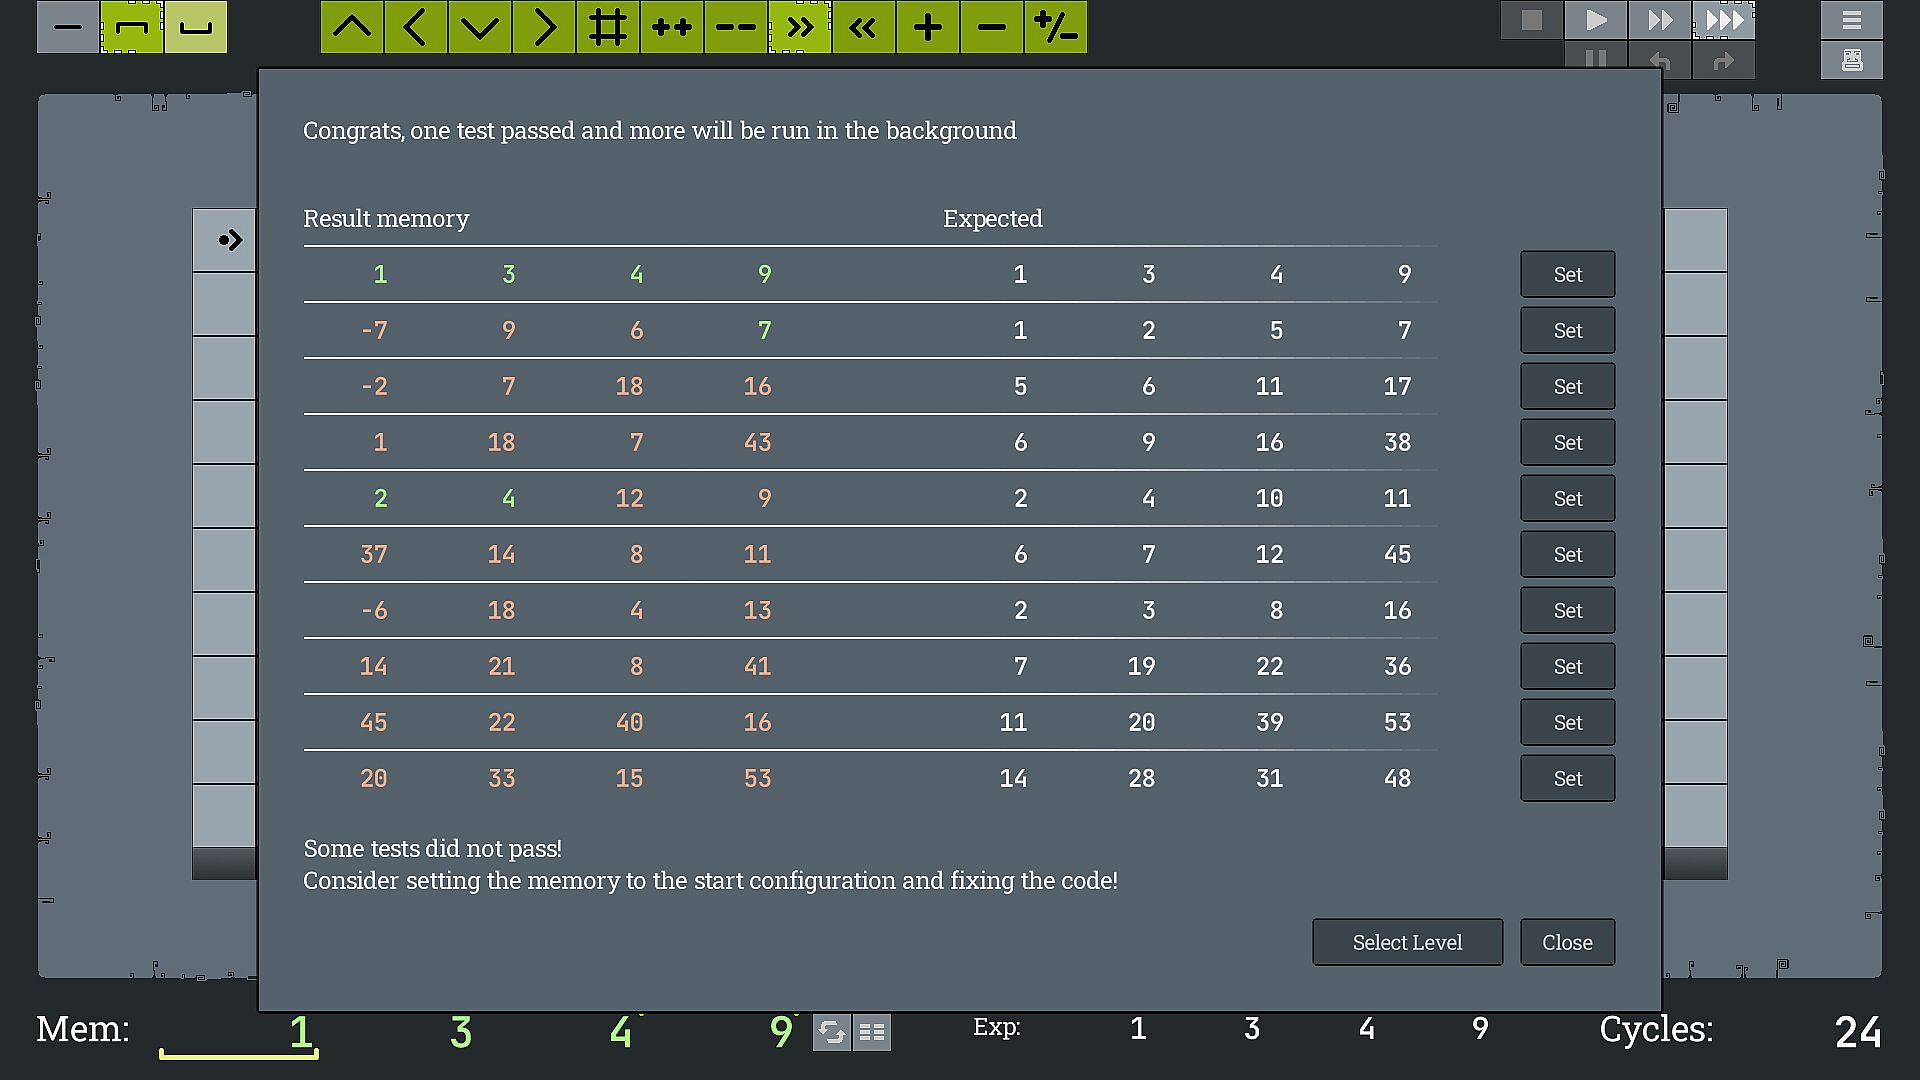
Task: Select the shift left (<<) instruction
Action: coord(864,27)
